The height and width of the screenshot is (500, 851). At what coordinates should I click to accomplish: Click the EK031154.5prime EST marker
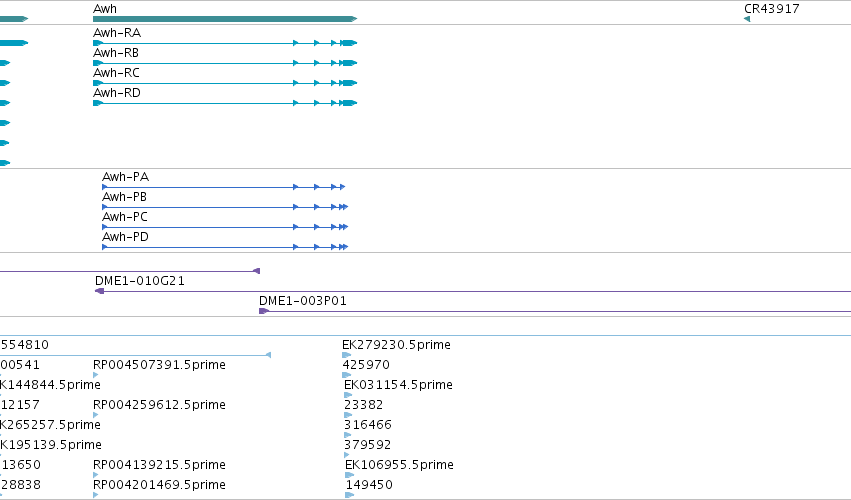(348, 395)
